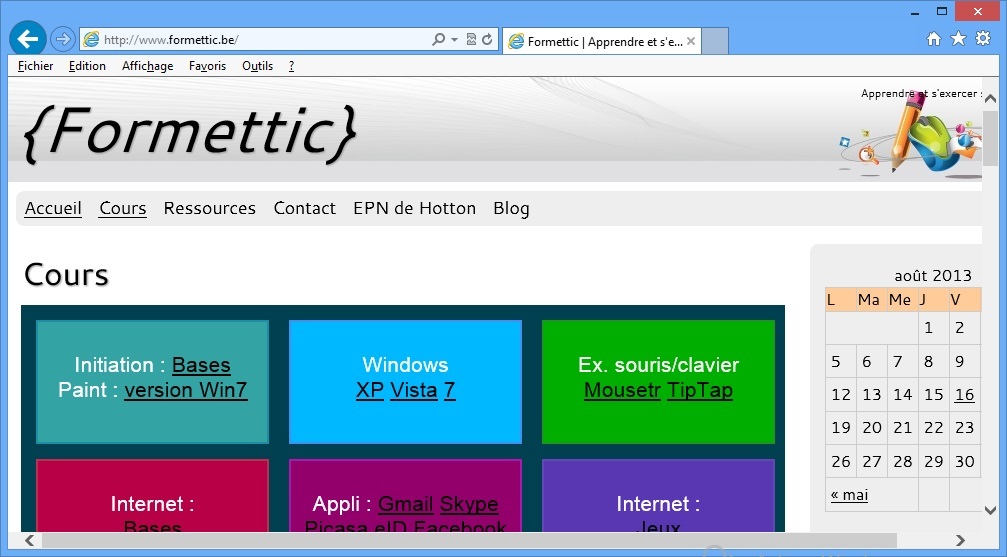Image resolution: width=1007 pixels, height=557 pixels.
Task: Click the browser Back arrow button
Action: 28,39
